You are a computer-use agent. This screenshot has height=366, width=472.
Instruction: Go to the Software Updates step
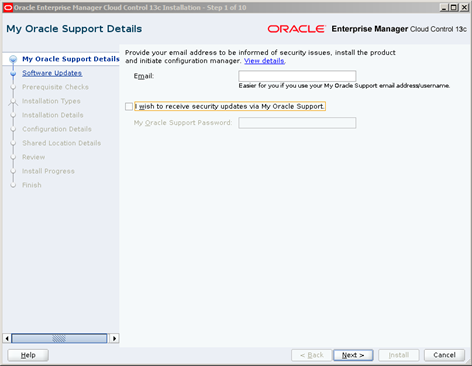click(x=52, y=73)
